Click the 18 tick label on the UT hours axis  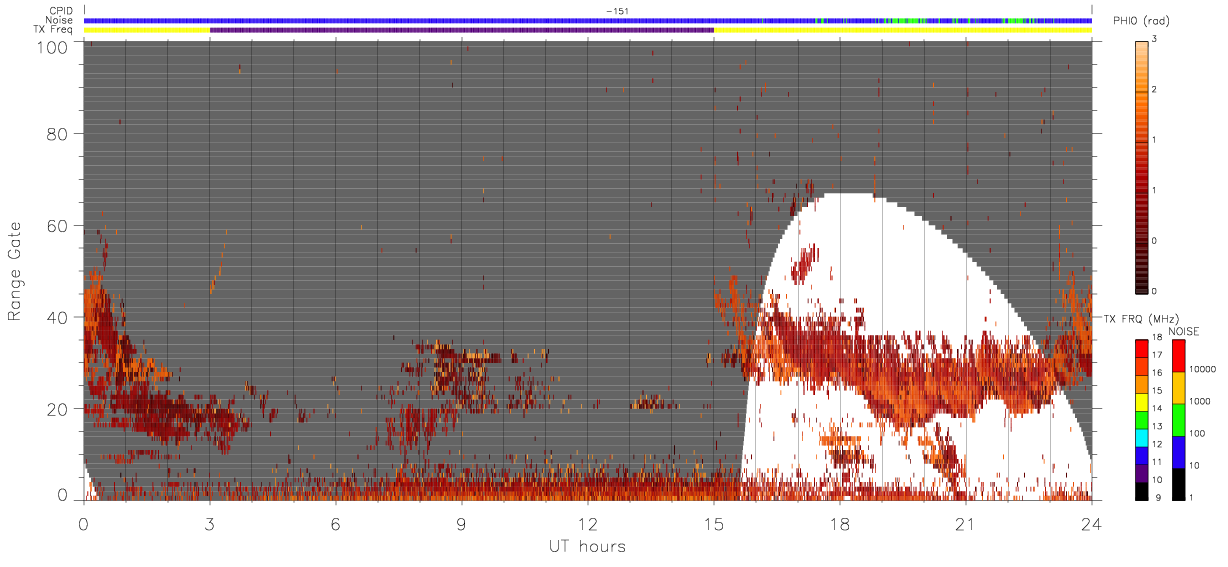pos(840,523)
